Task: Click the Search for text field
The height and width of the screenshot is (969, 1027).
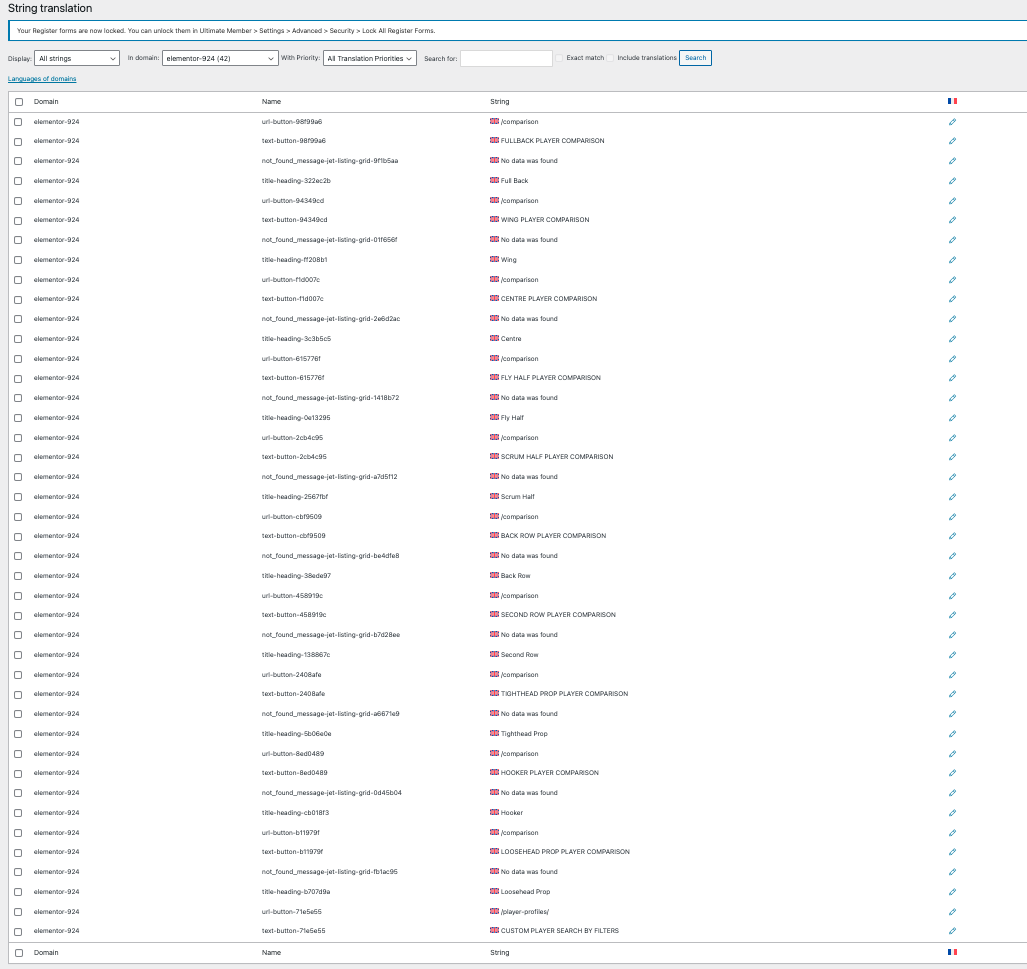Action: click(506, 58)
